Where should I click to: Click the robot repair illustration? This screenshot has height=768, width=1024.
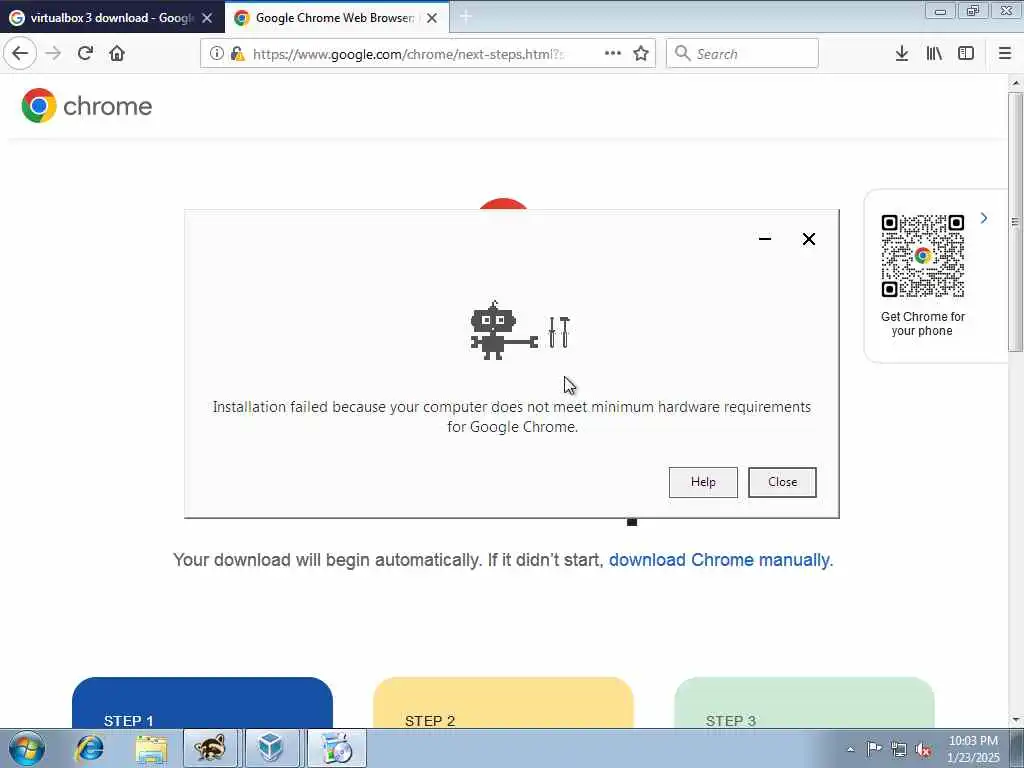[x=520, y=330]
